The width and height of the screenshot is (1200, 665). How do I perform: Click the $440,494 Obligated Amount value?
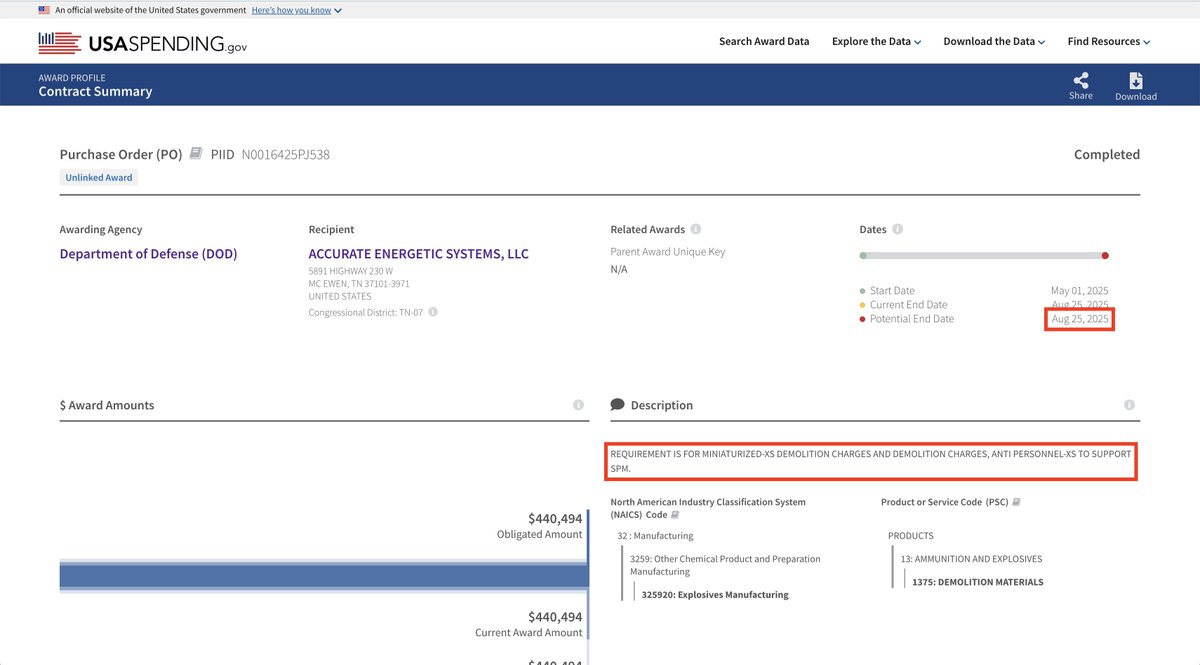[x=555, y=519]
